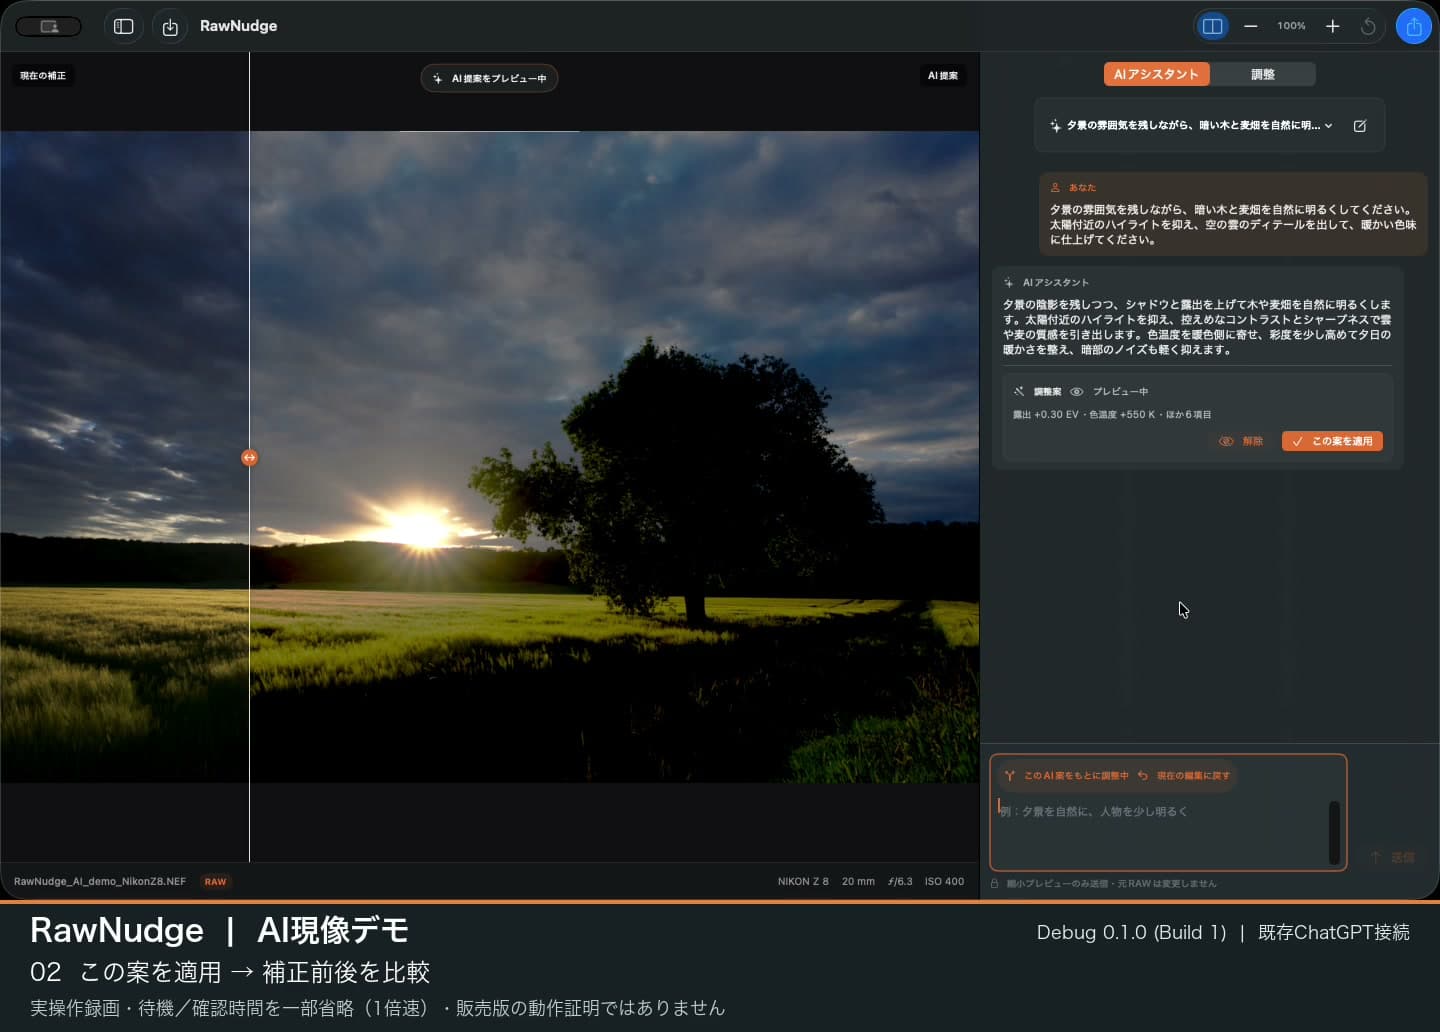Click the 20 mm focal length value
This screenshot has height=1032, width=1440.
[x=858, y=881]
